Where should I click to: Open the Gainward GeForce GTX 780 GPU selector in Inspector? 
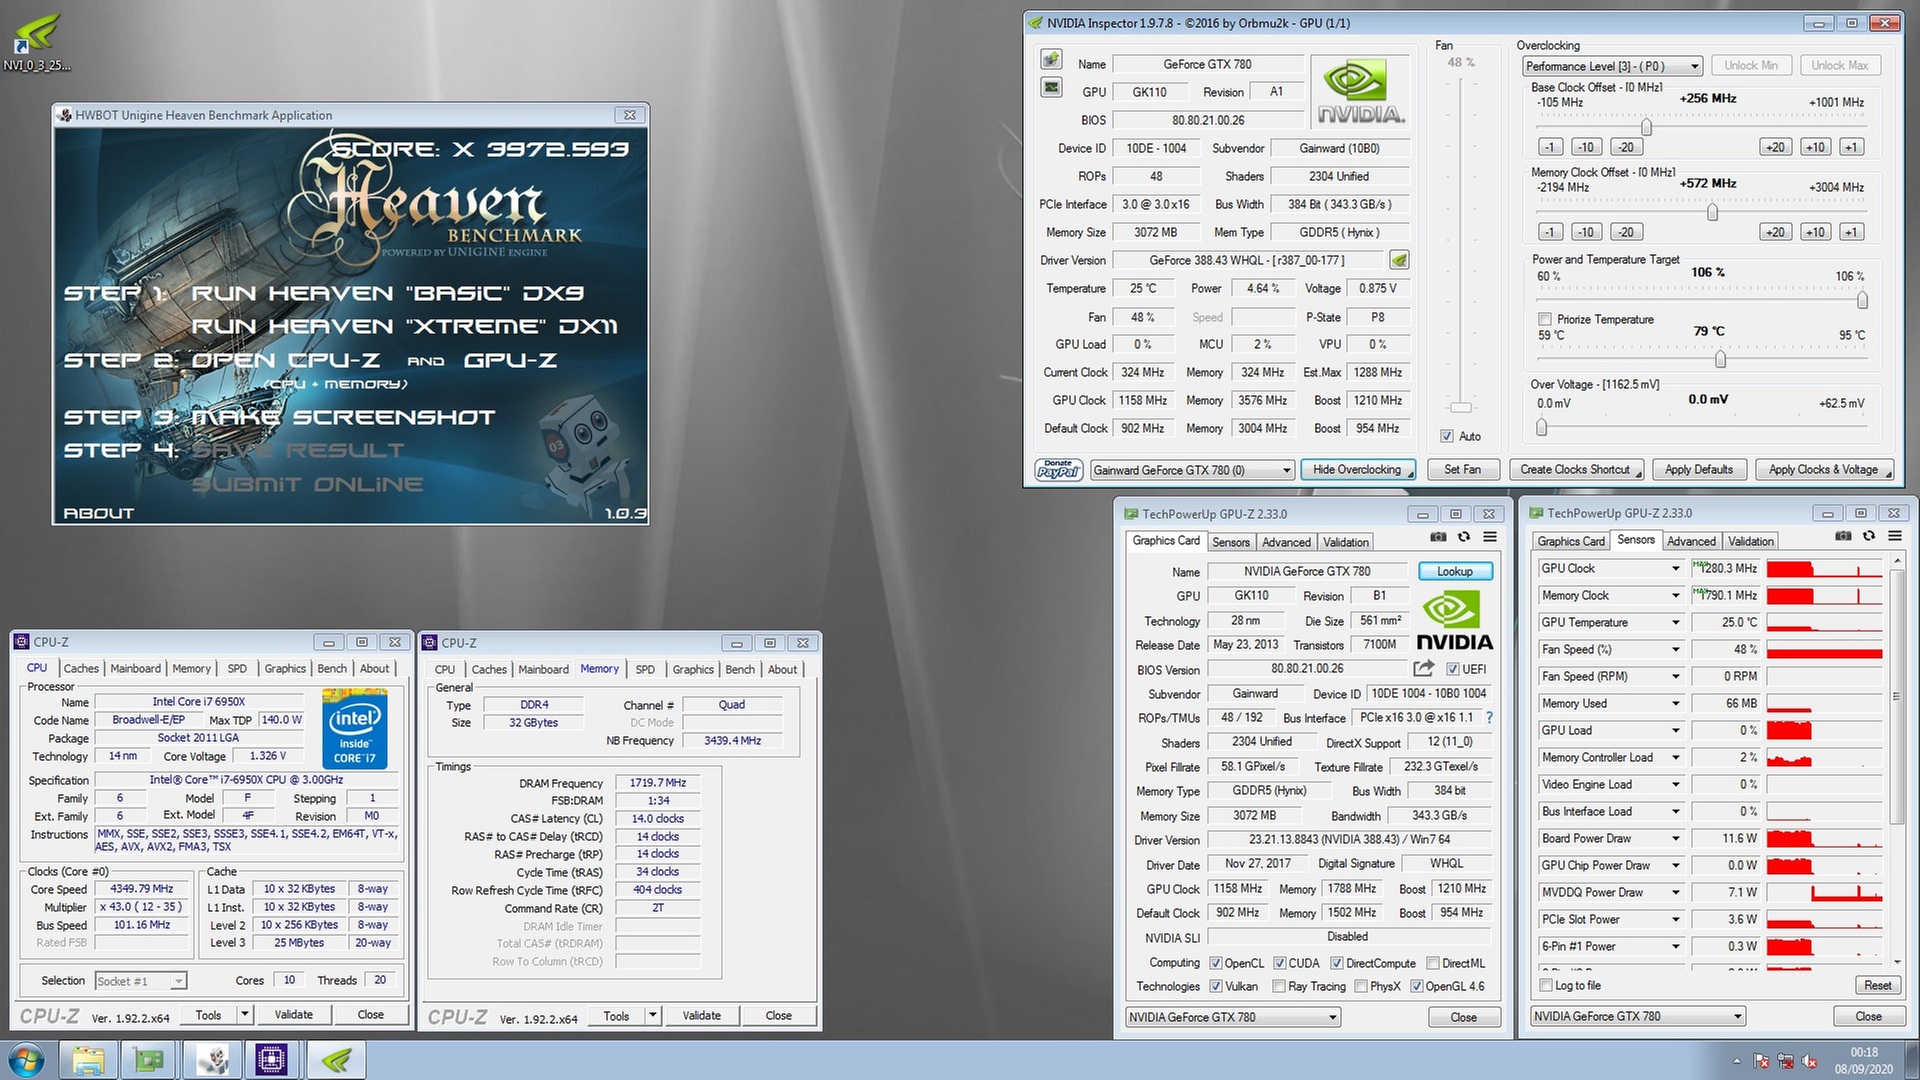coord(1192,470)
